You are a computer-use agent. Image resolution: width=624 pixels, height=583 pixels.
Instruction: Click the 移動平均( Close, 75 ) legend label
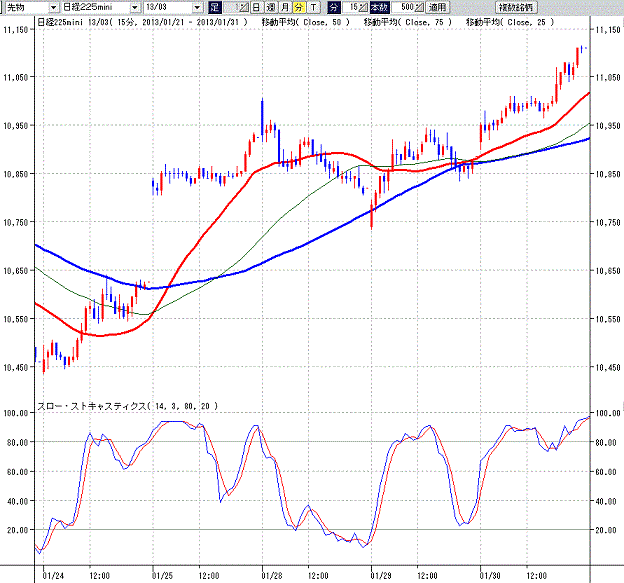click(x=408, y=22)
